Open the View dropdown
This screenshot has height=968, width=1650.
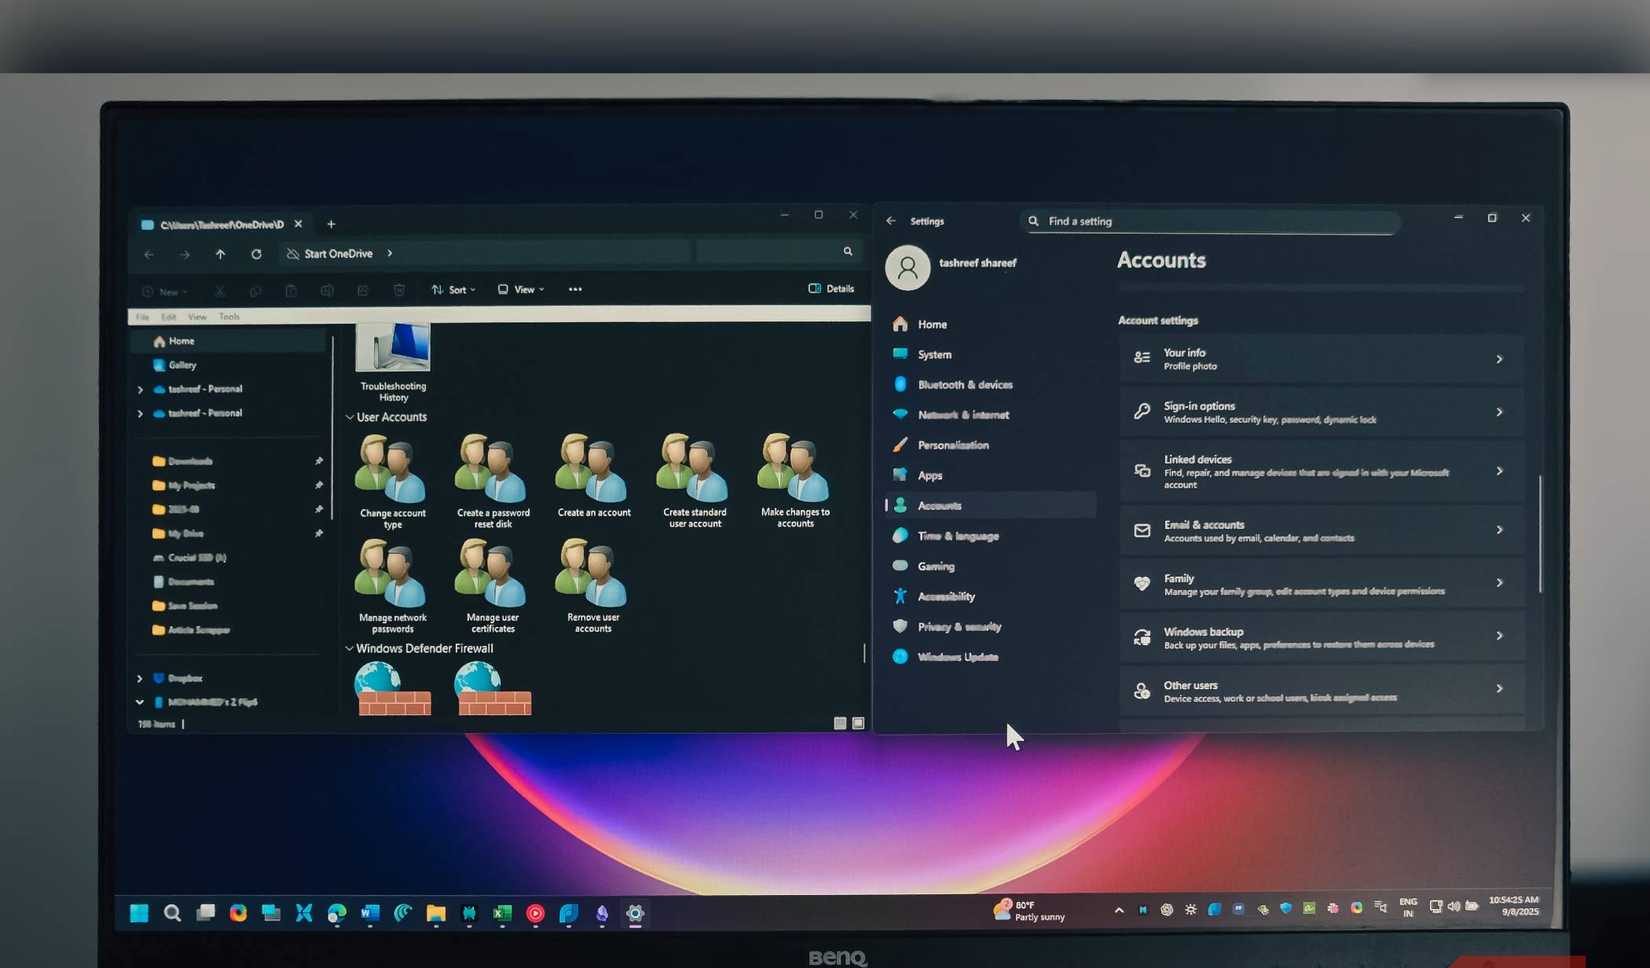(x=520, y=289)
